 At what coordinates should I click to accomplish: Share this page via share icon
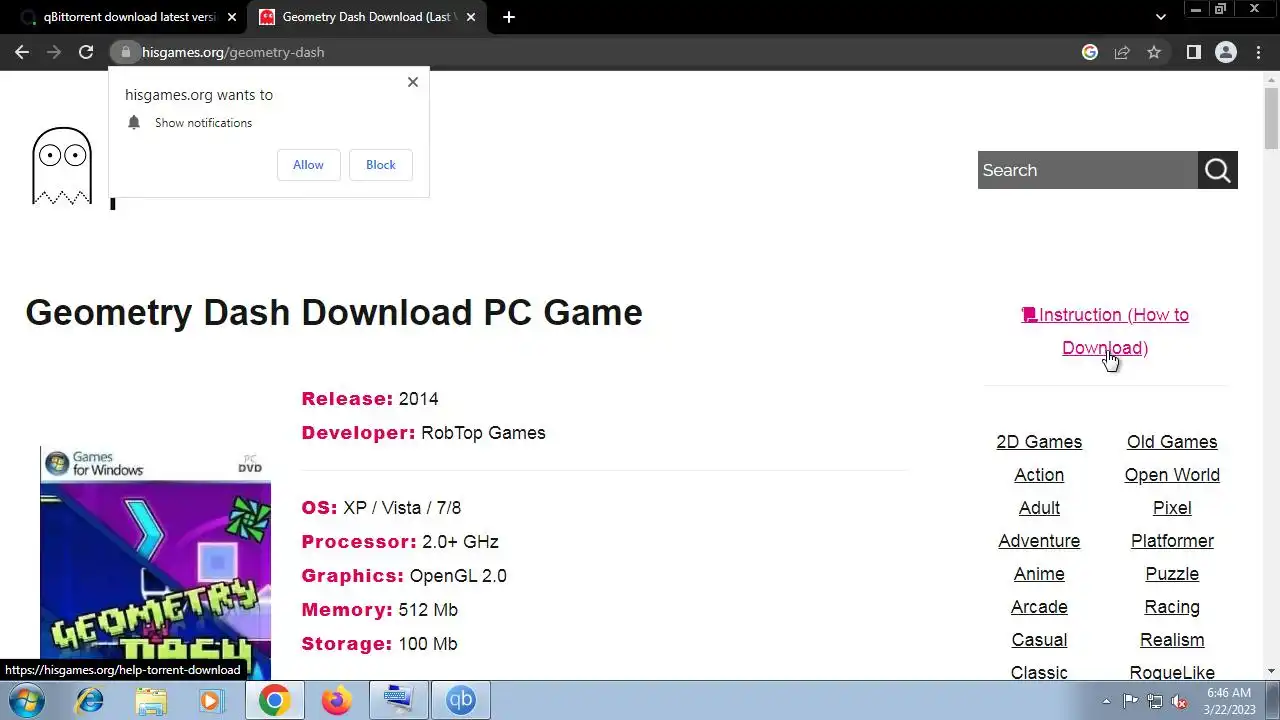pyautogui.click(x=1122, y=52)
